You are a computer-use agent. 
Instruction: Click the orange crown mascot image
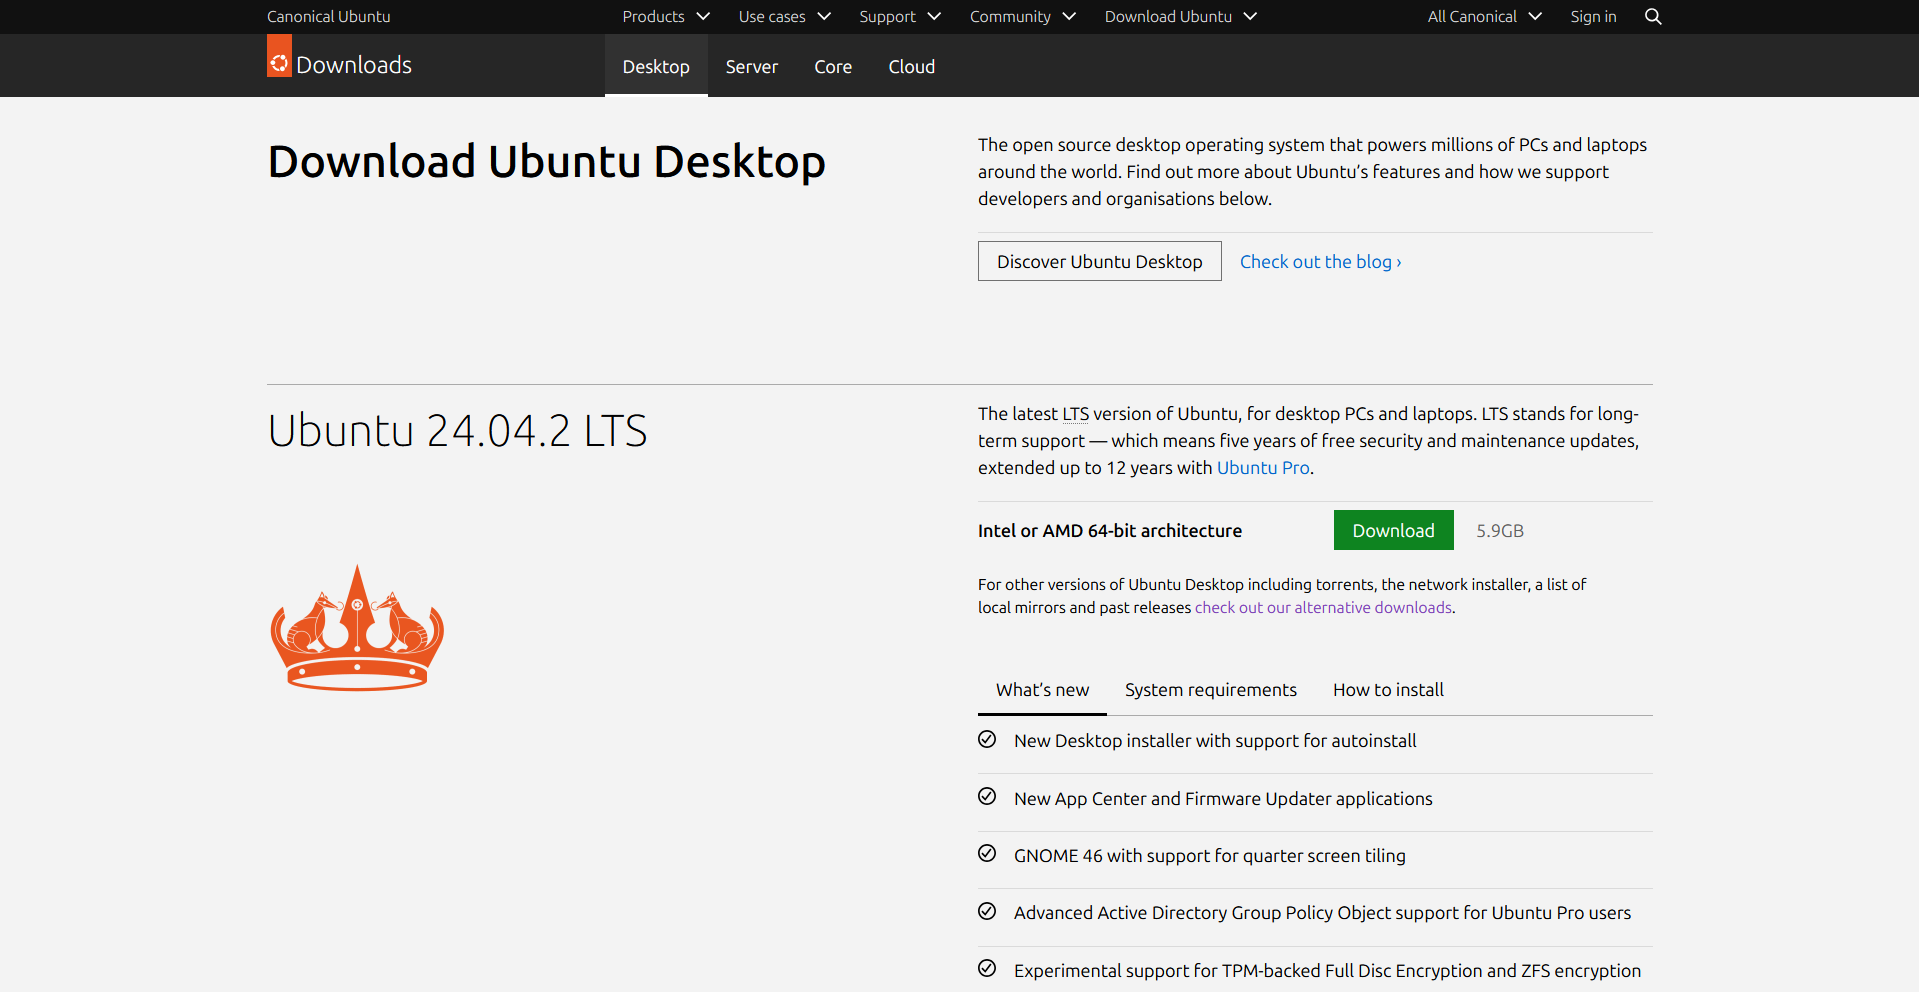coord(357,628)
